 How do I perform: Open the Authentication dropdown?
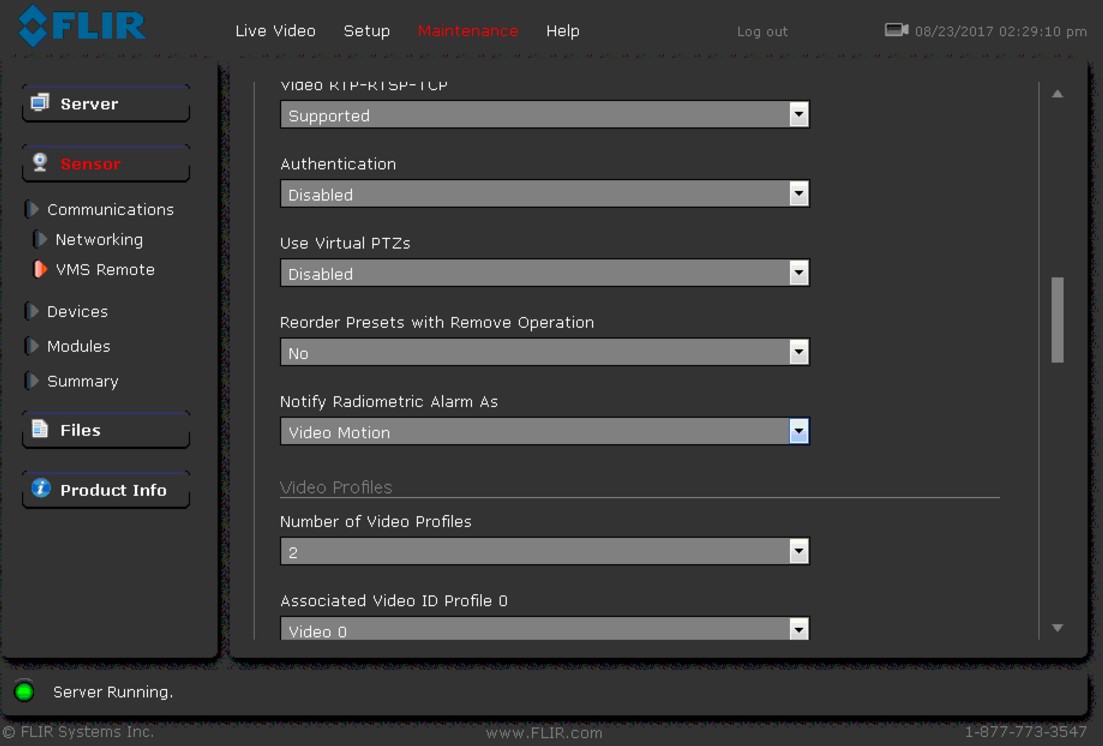798,194
